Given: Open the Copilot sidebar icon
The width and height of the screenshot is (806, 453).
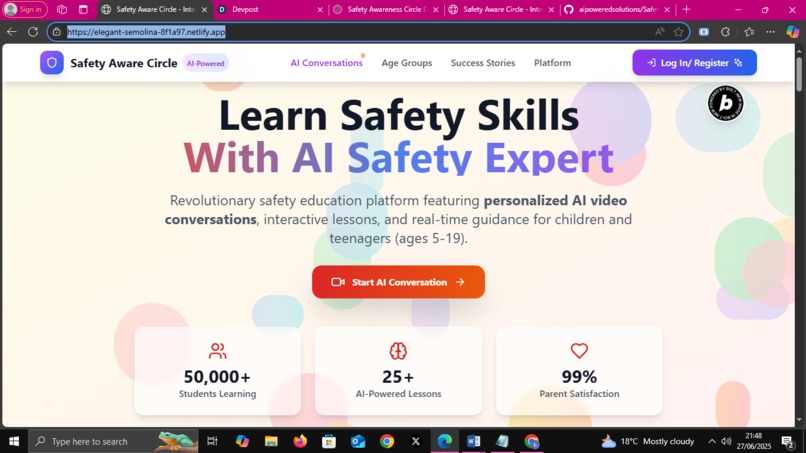Looking at the screenshot, I should pyautogui.click(x=793, y=32).
